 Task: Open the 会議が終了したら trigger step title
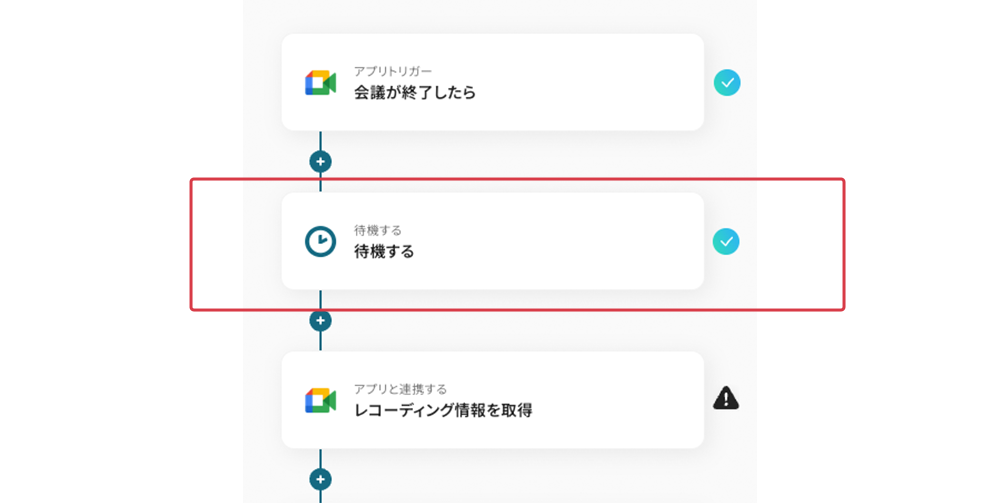coord(414,93)
